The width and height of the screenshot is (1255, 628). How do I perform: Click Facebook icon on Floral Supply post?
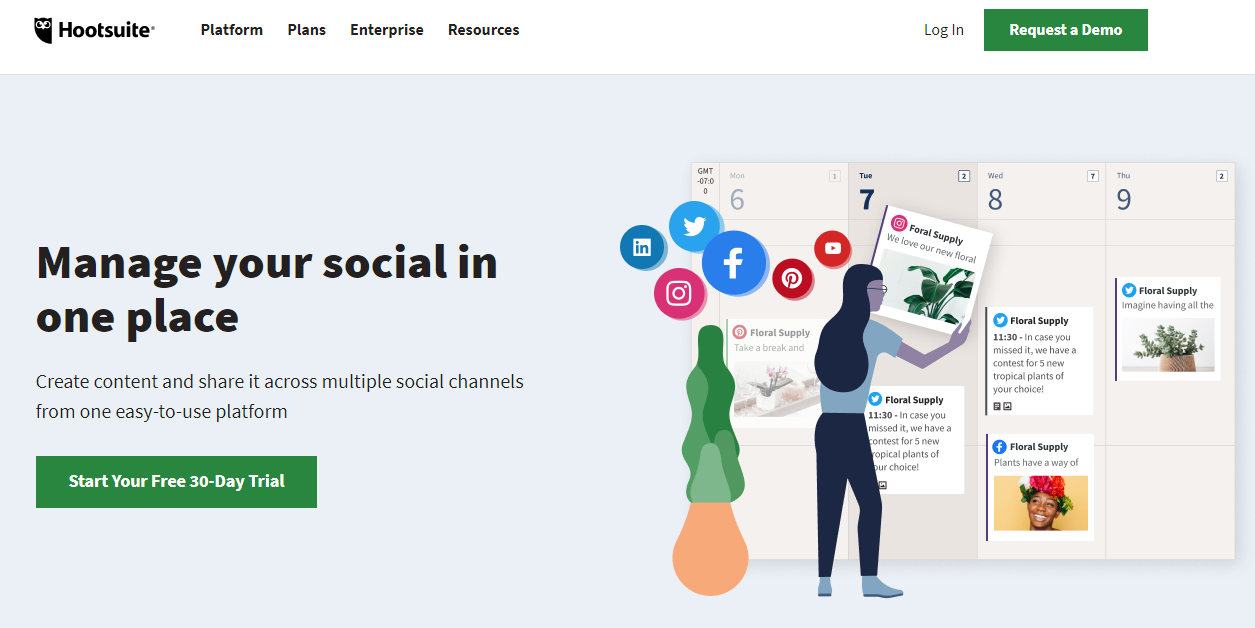(1000, 447)
